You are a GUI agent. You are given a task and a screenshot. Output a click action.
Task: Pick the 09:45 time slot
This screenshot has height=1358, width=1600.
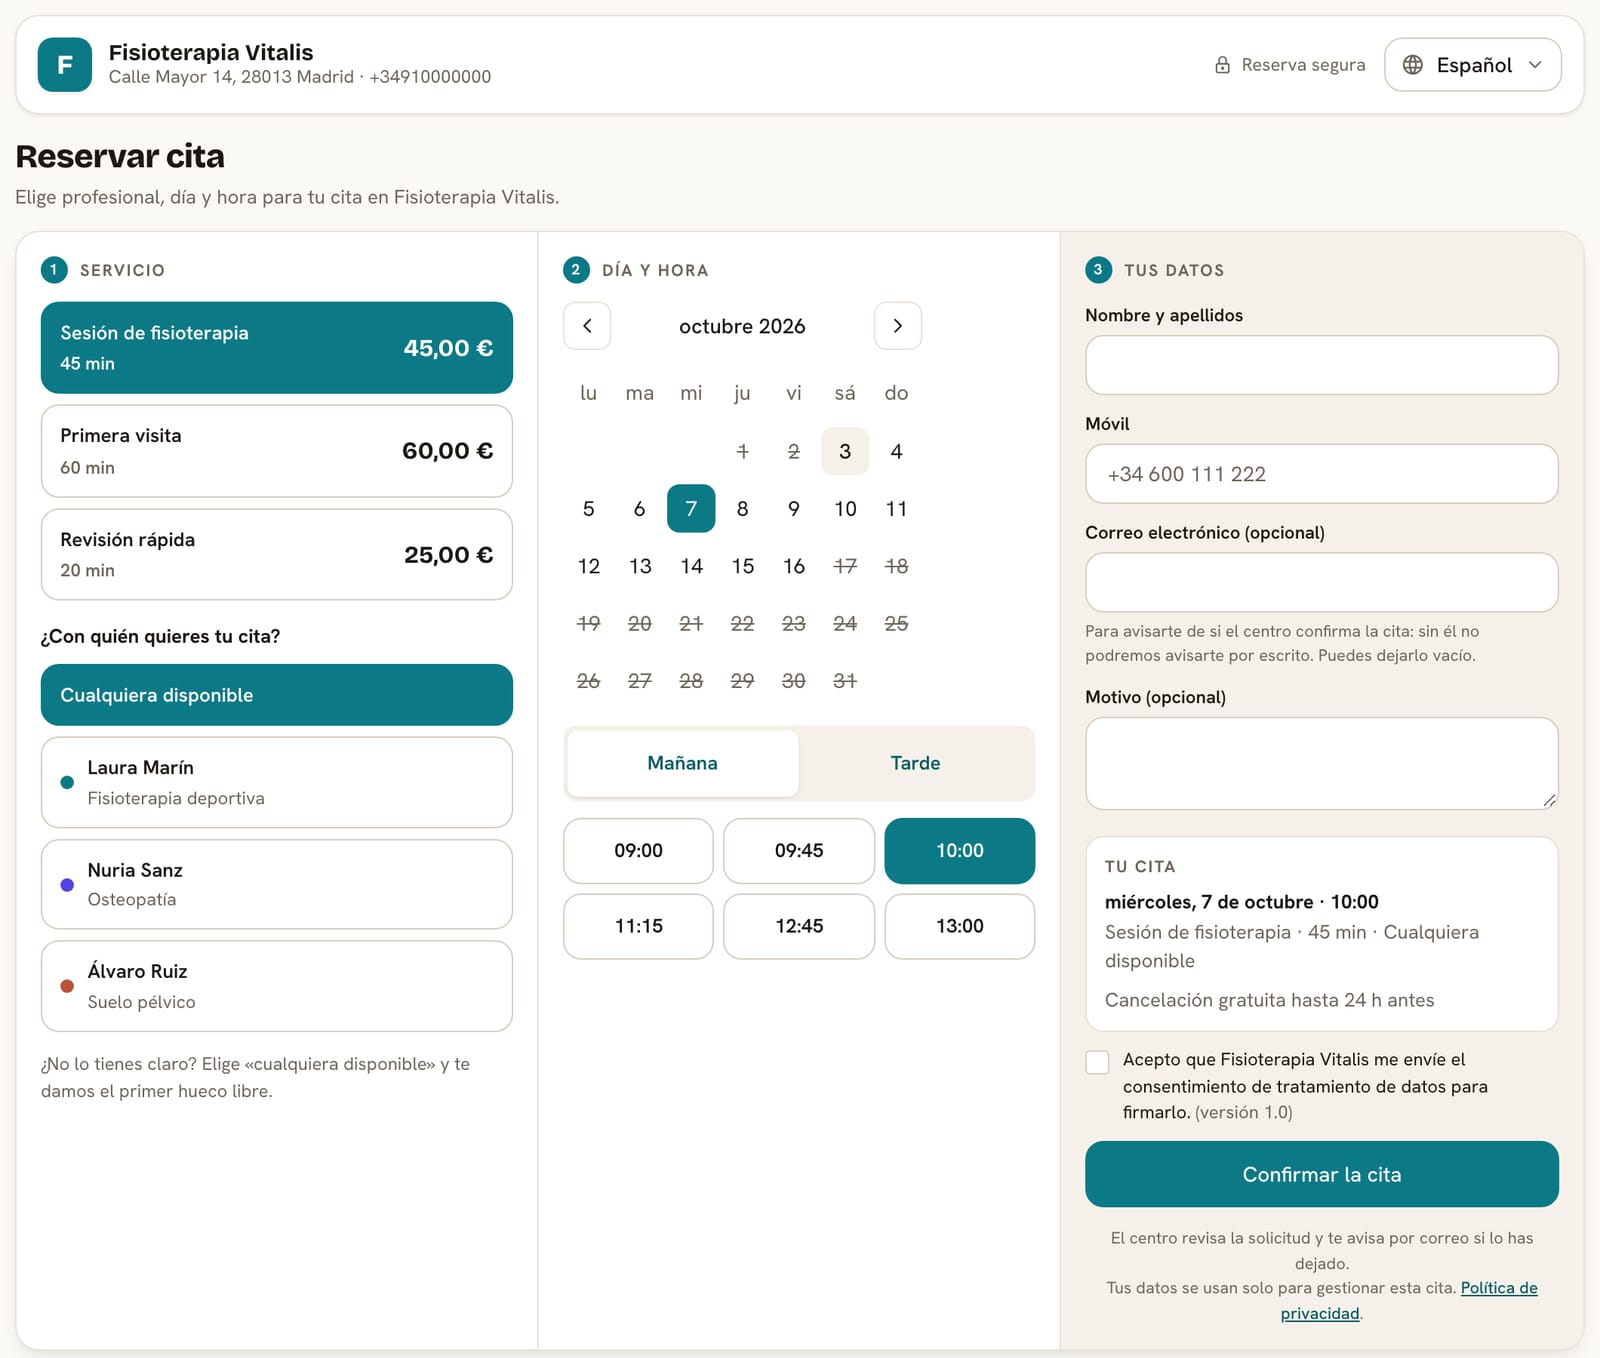799,851
